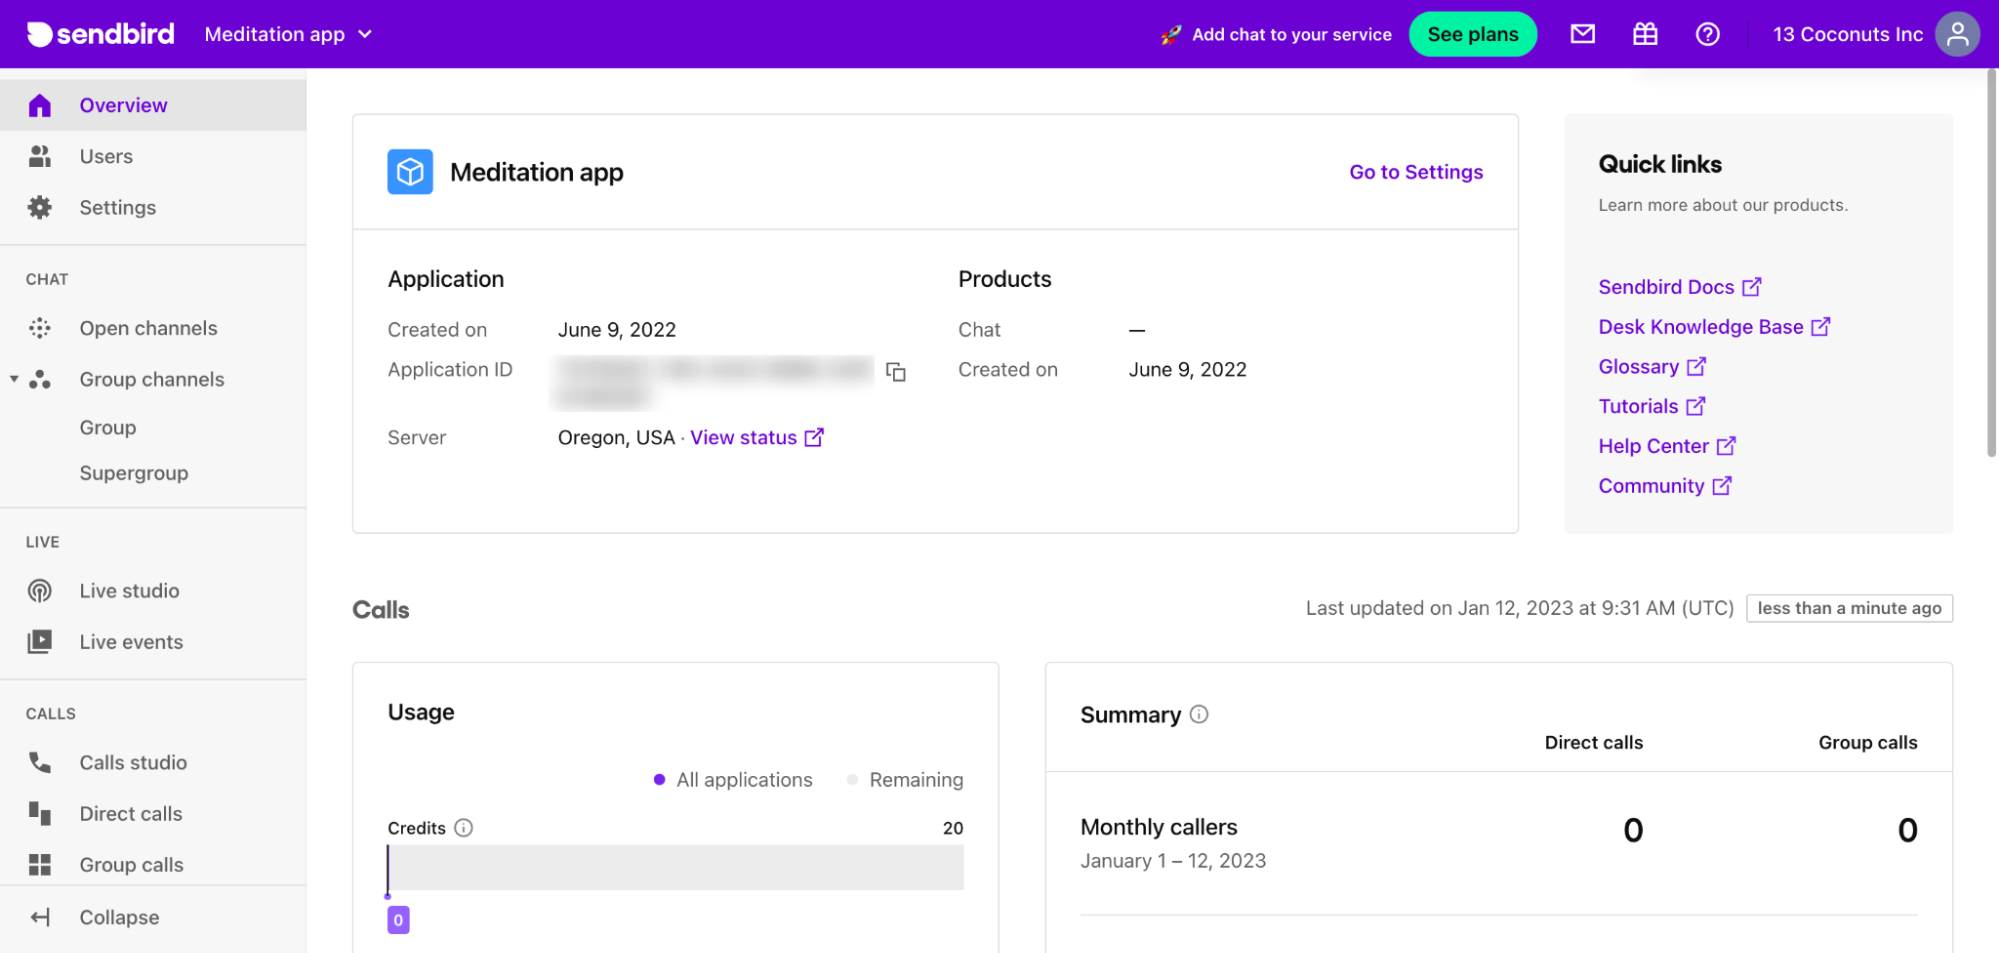Click the rocket icon in the header

[x=1171, y=35]
